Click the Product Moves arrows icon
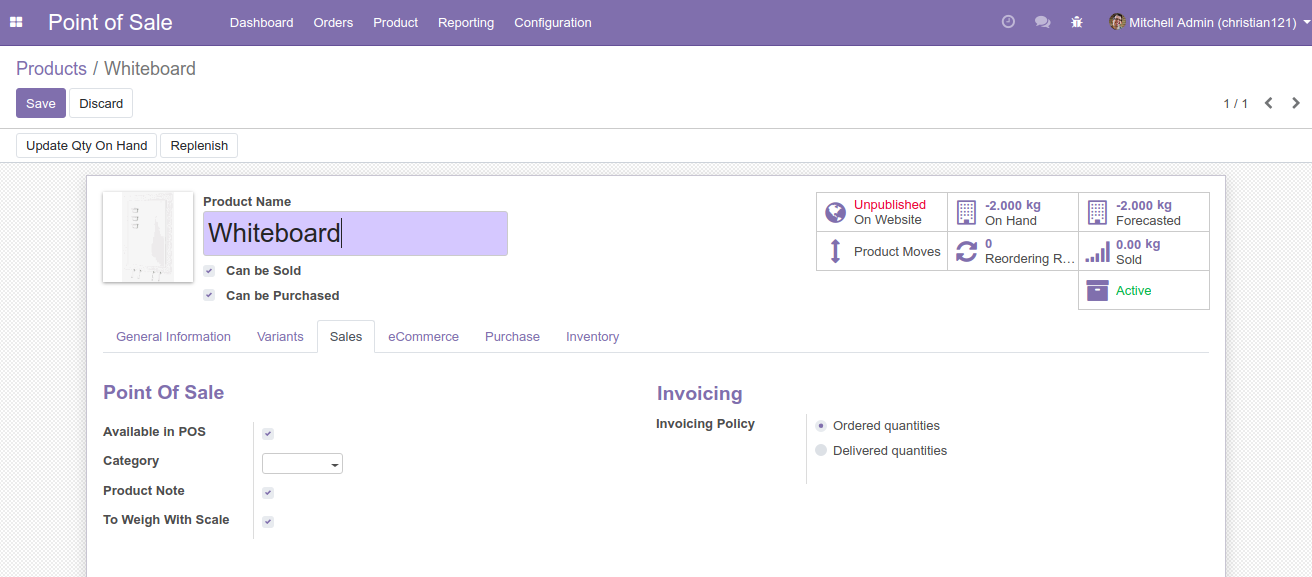 pyautogui.click(x=836, y=251)
